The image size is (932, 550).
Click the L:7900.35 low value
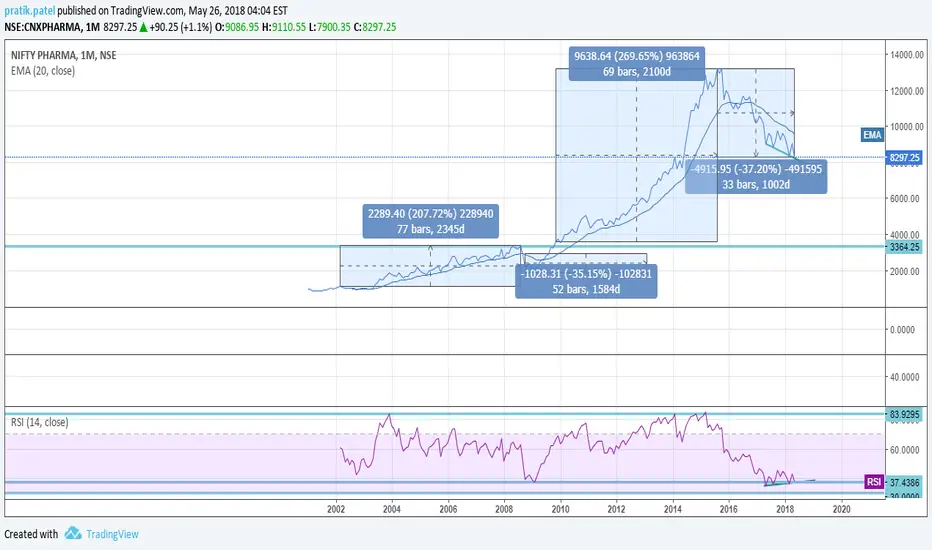coord(330,27)
